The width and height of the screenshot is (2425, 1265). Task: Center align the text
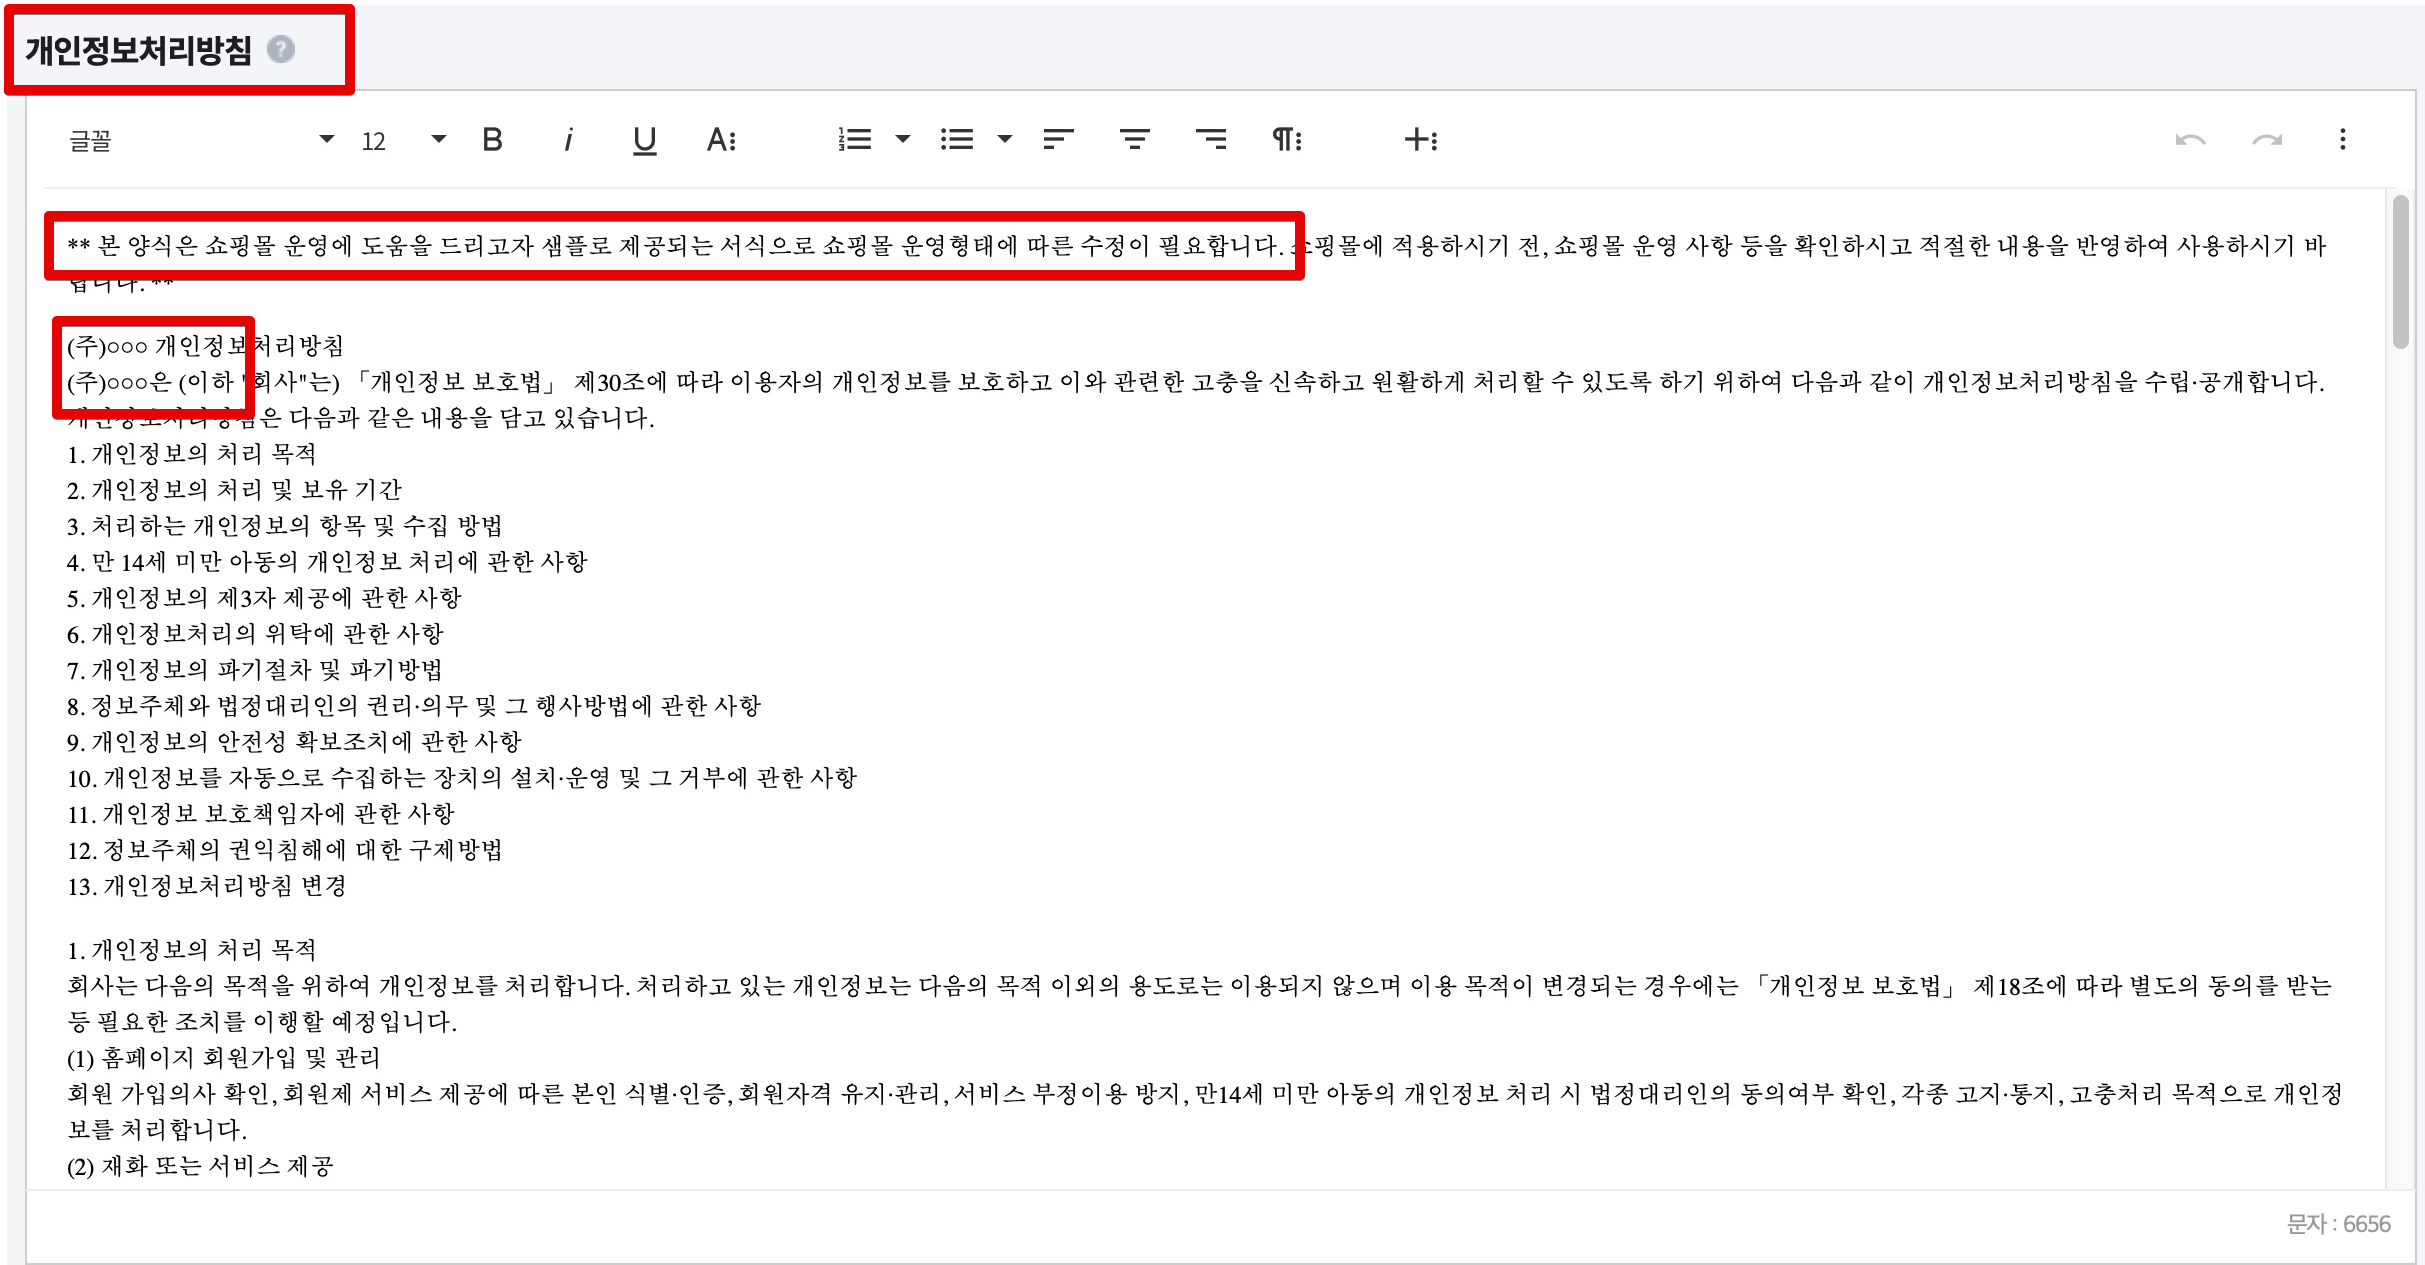1134,140
